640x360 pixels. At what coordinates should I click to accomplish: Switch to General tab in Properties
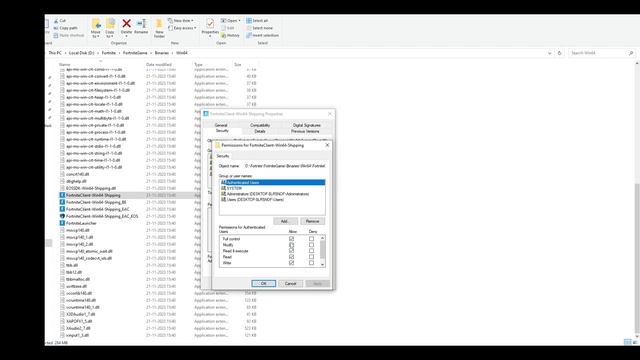click(221, 125)
